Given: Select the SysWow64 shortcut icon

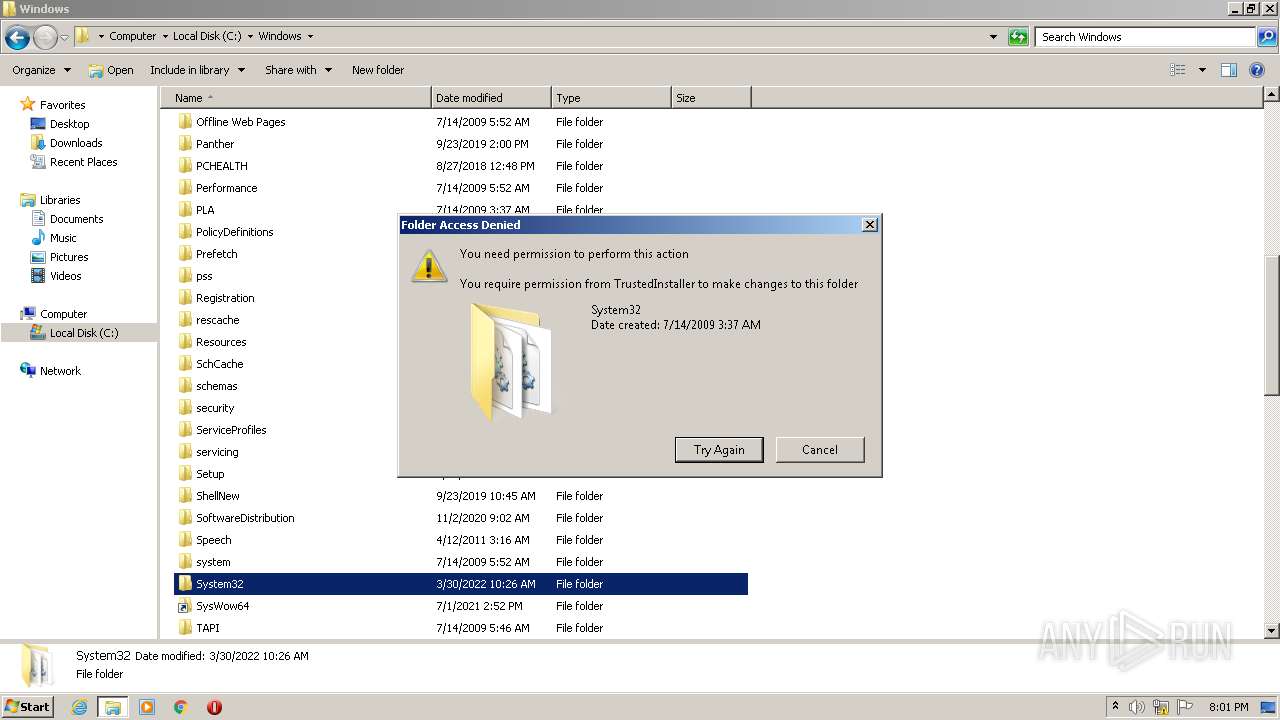Looking at the screenshot, I should [x=185, y=606].
